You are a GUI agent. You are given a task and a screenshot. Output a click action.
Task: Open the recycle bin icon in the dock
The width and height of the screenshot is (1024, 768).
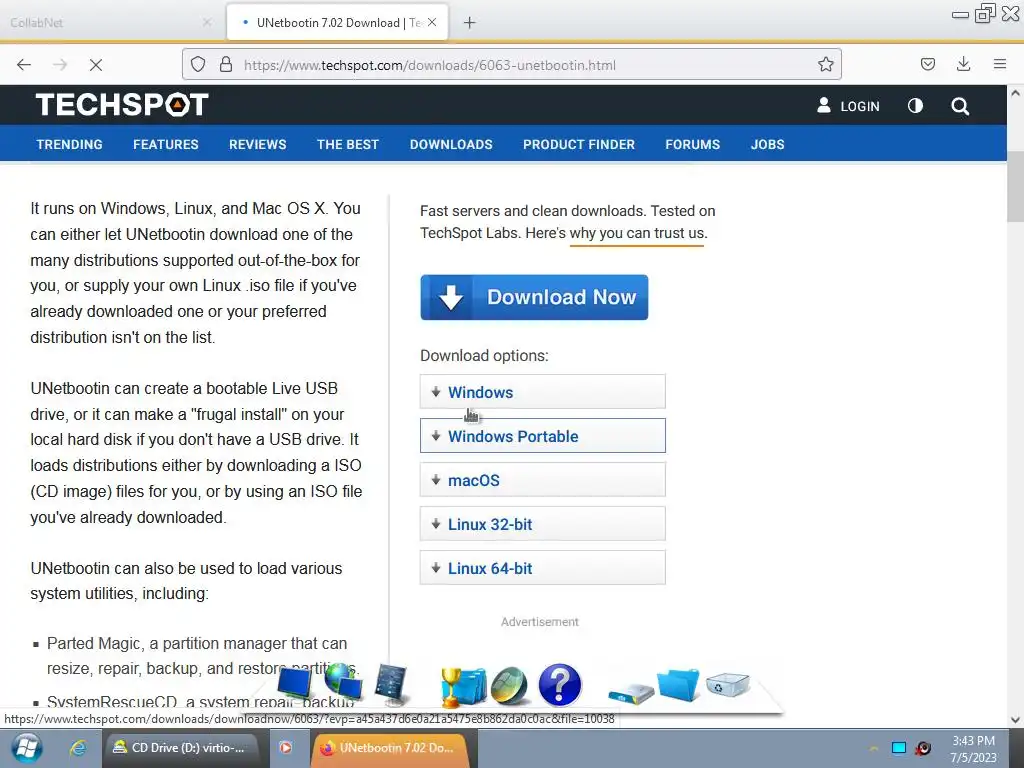click(x=728, y=684)
